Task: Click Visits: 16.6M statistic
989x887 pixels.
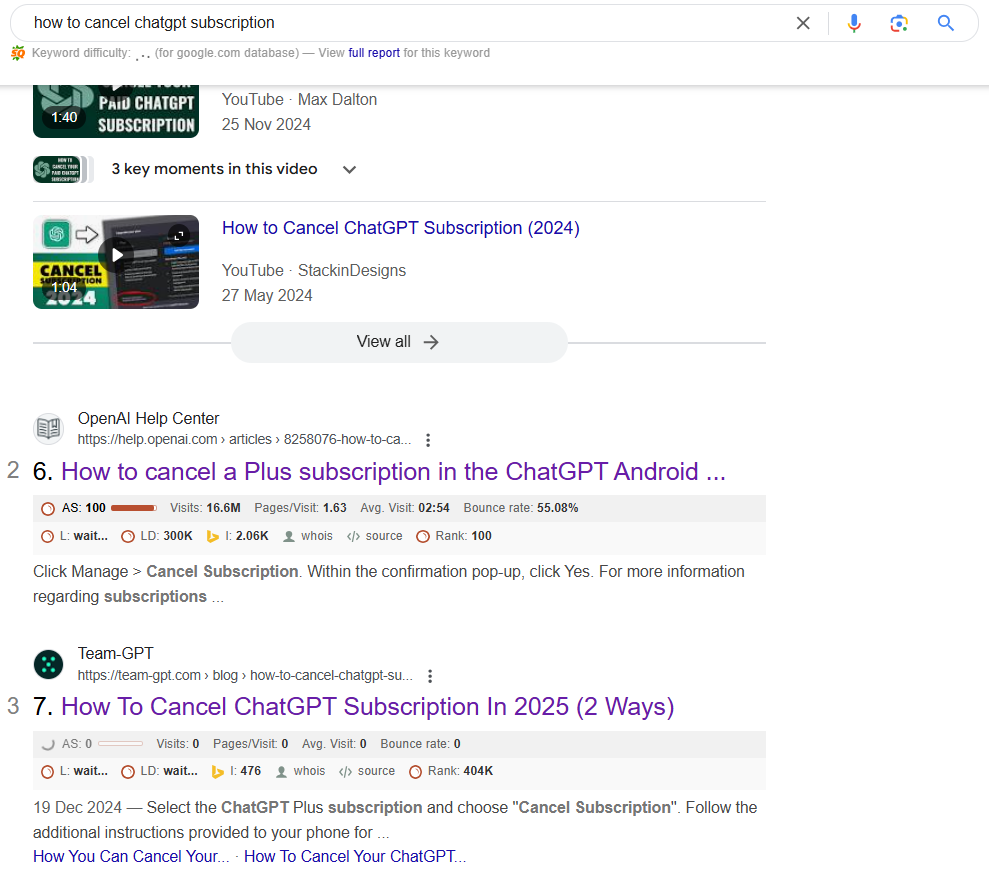Action: click(205, 508)
